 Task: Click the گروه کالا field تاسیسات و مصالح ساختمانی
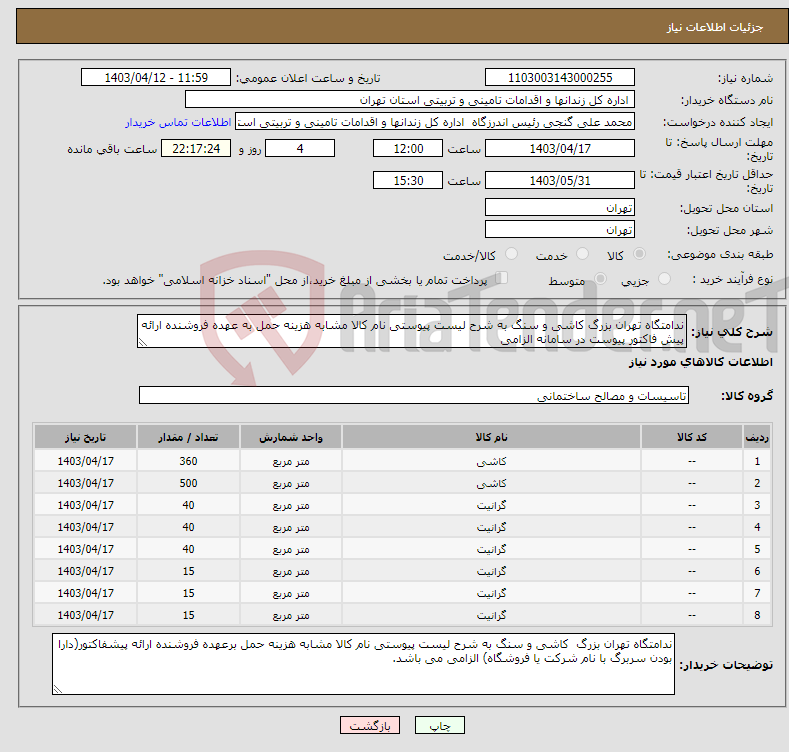click(x=414, y=396)
